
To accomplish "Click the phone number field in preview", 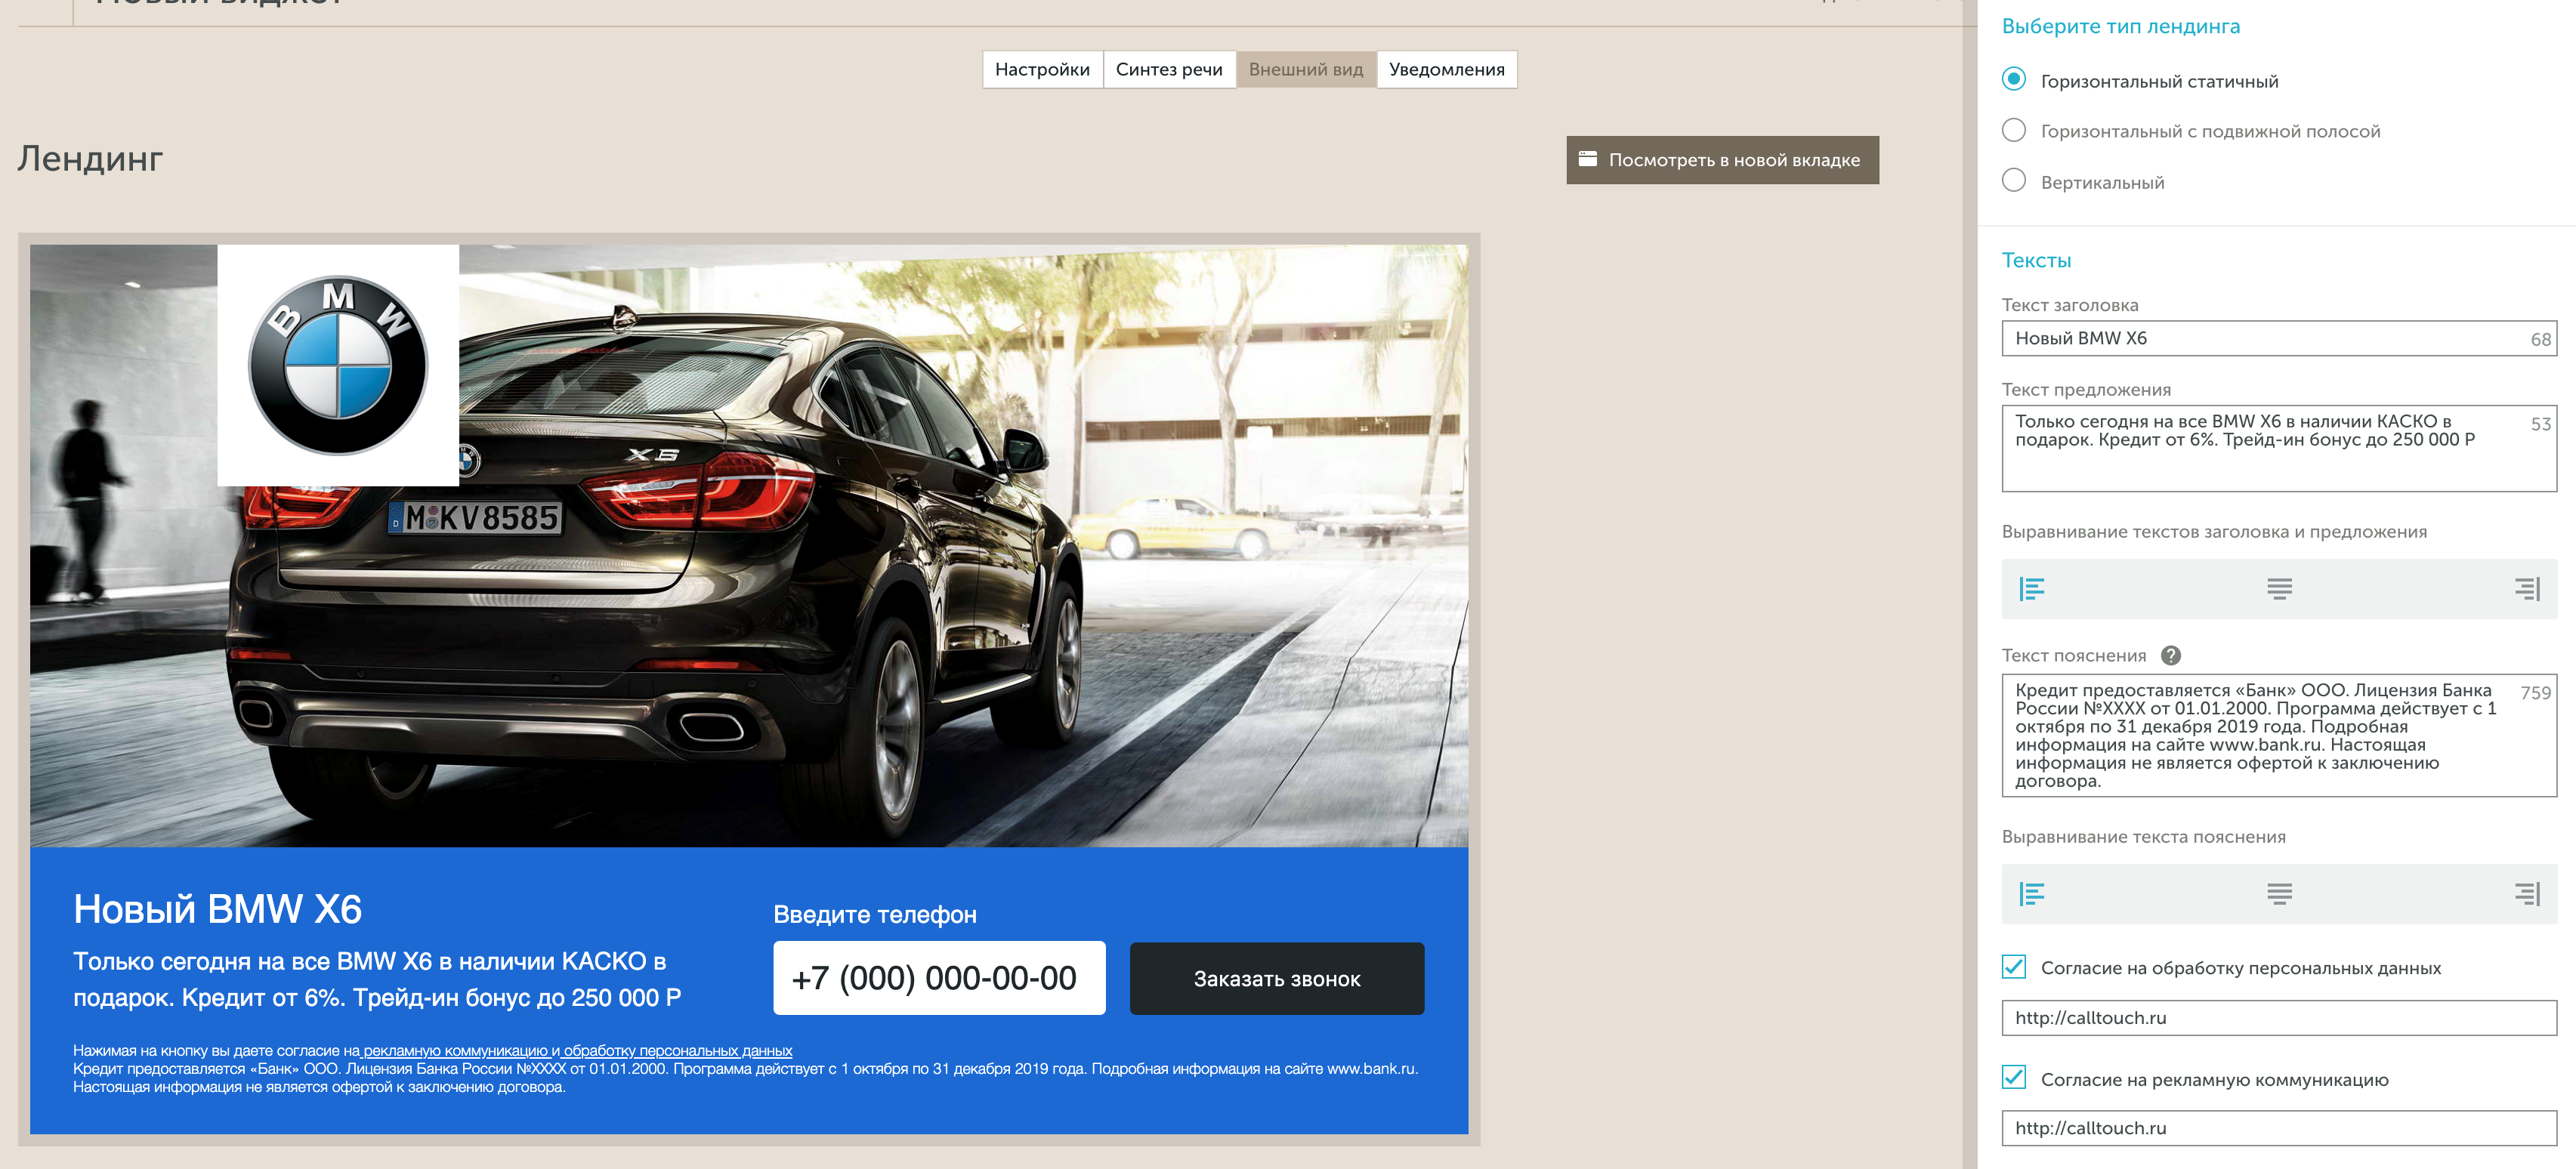I will point(939,978).
